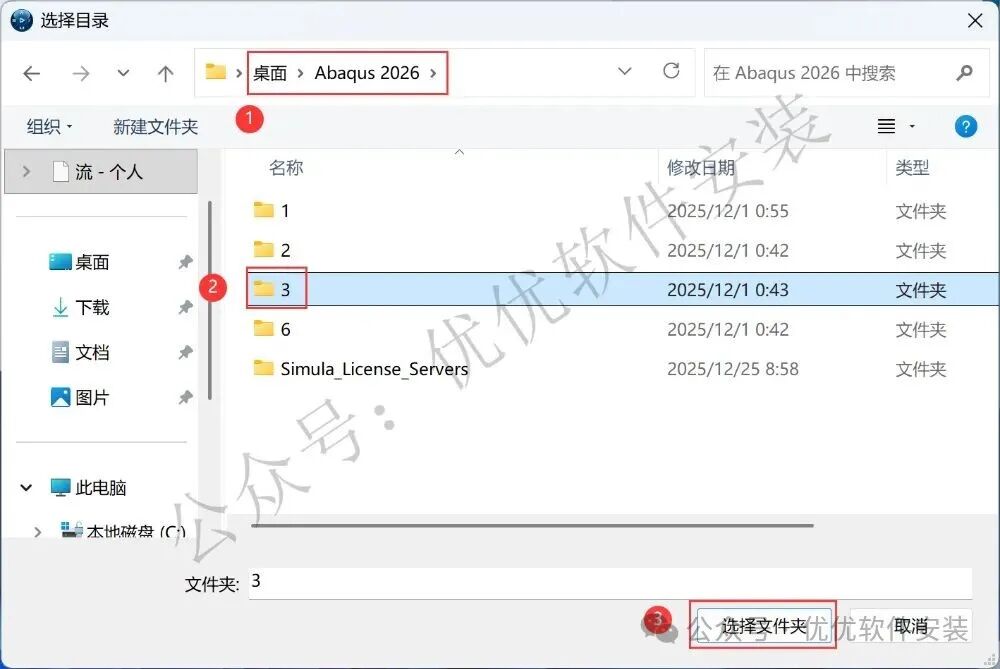Screen dimensions: 1000x669
Task: Navigate up one folder level
Action: tap(166, 74)
